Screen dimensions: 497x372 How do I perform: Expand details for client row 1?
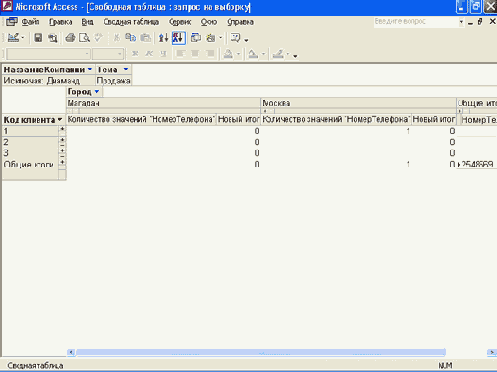62,129
